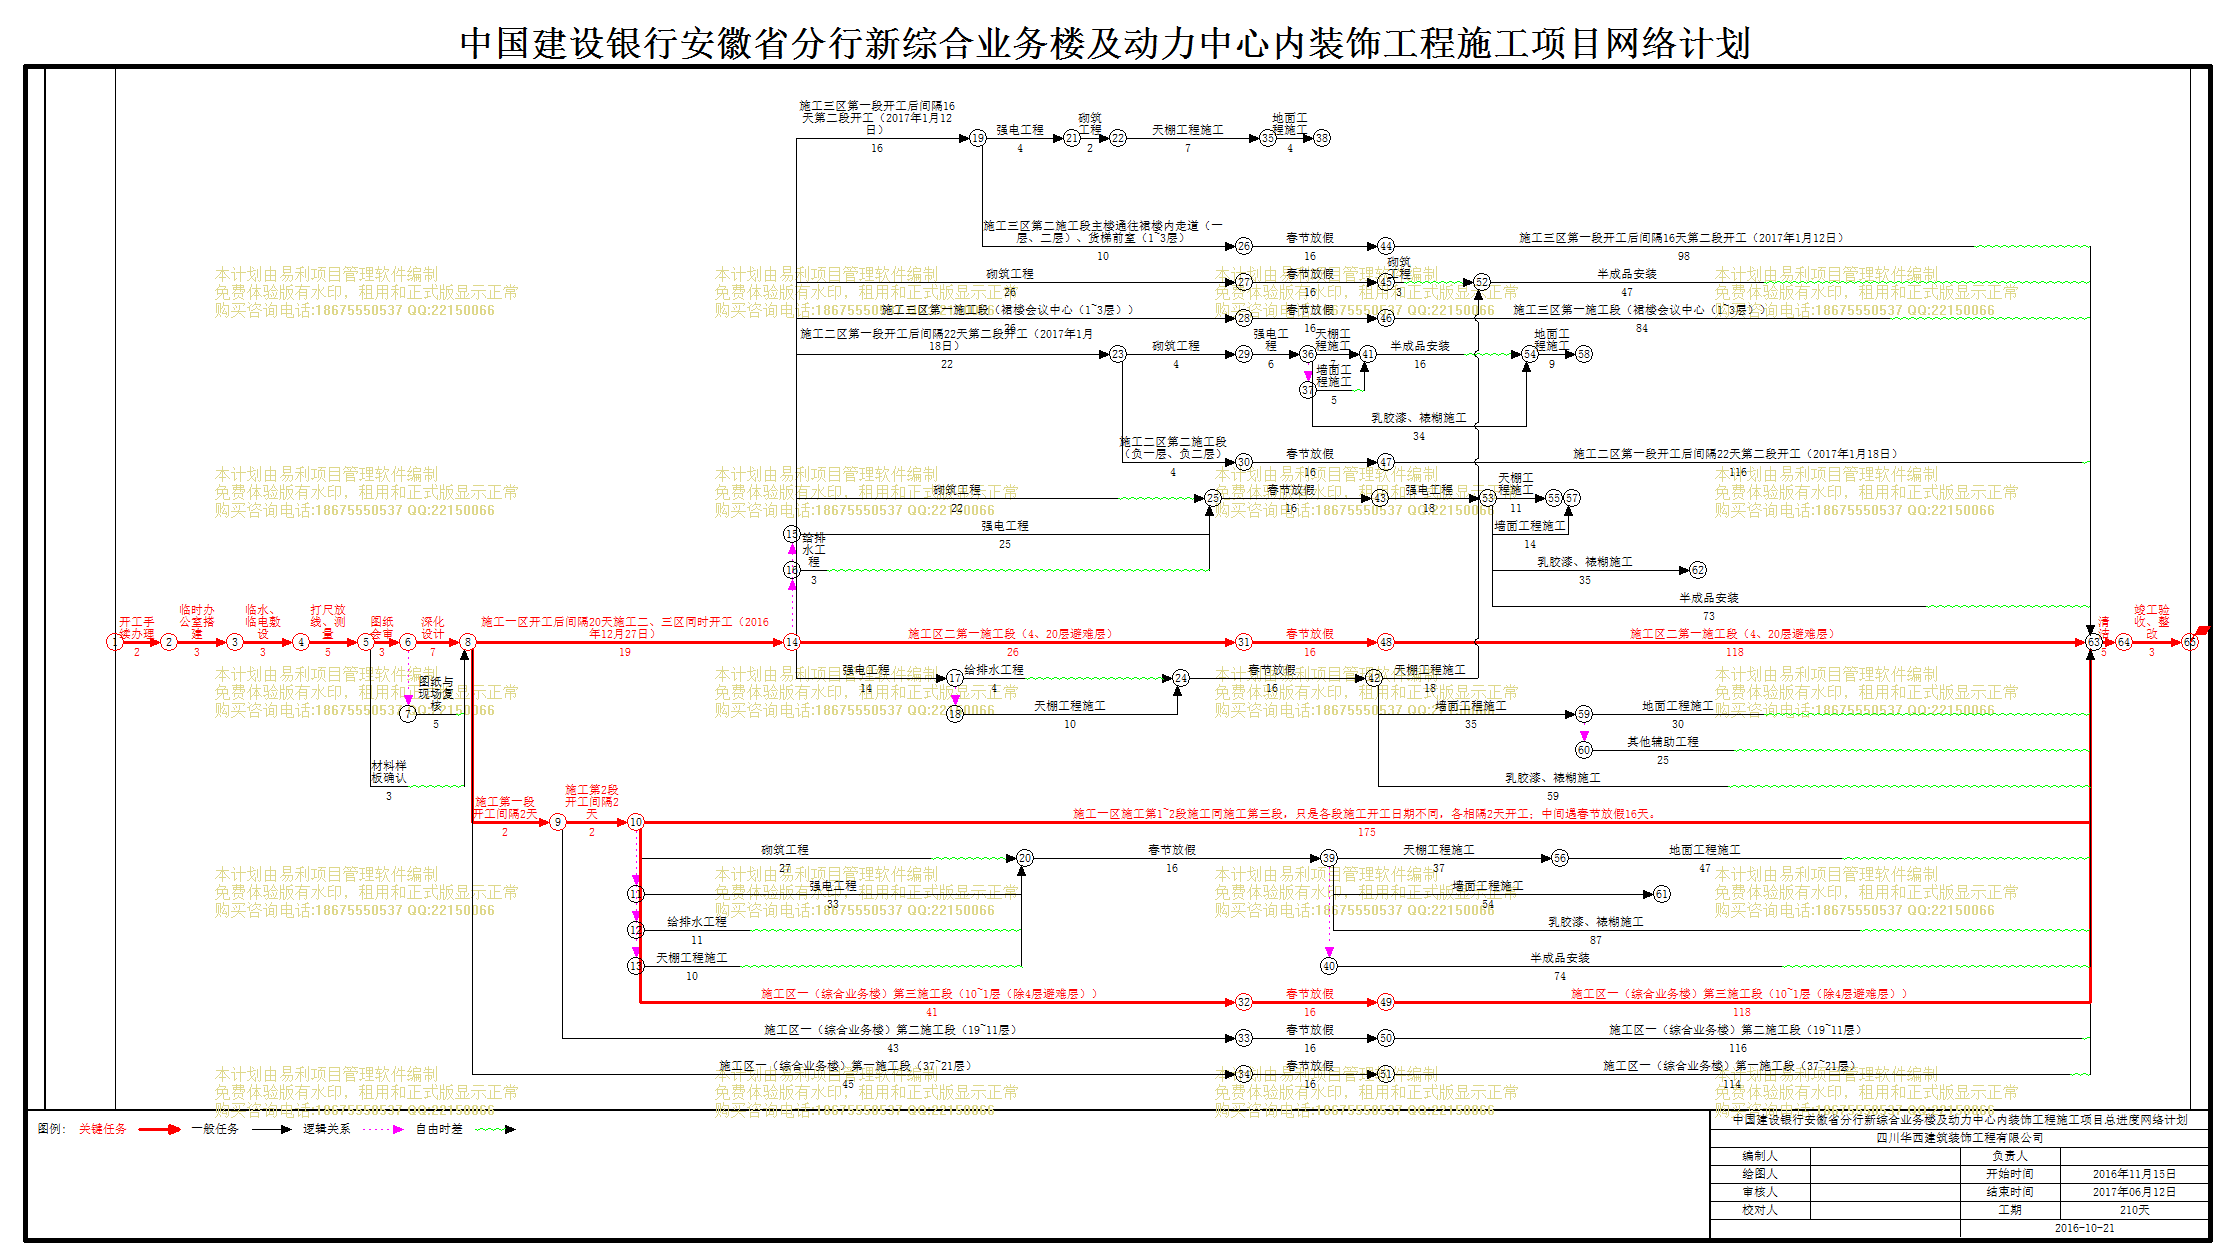
Task: Select node circle 33
Action: (x=1244, y=1038)
